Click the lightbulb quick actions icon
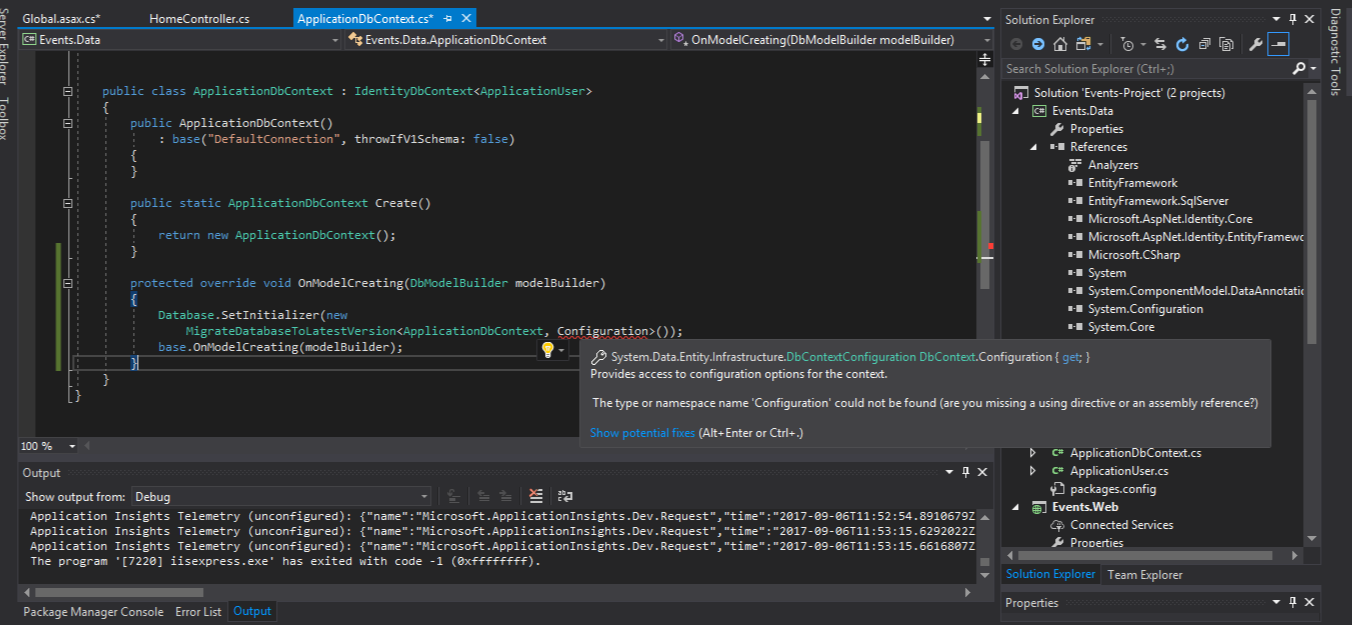 [548, 350]
